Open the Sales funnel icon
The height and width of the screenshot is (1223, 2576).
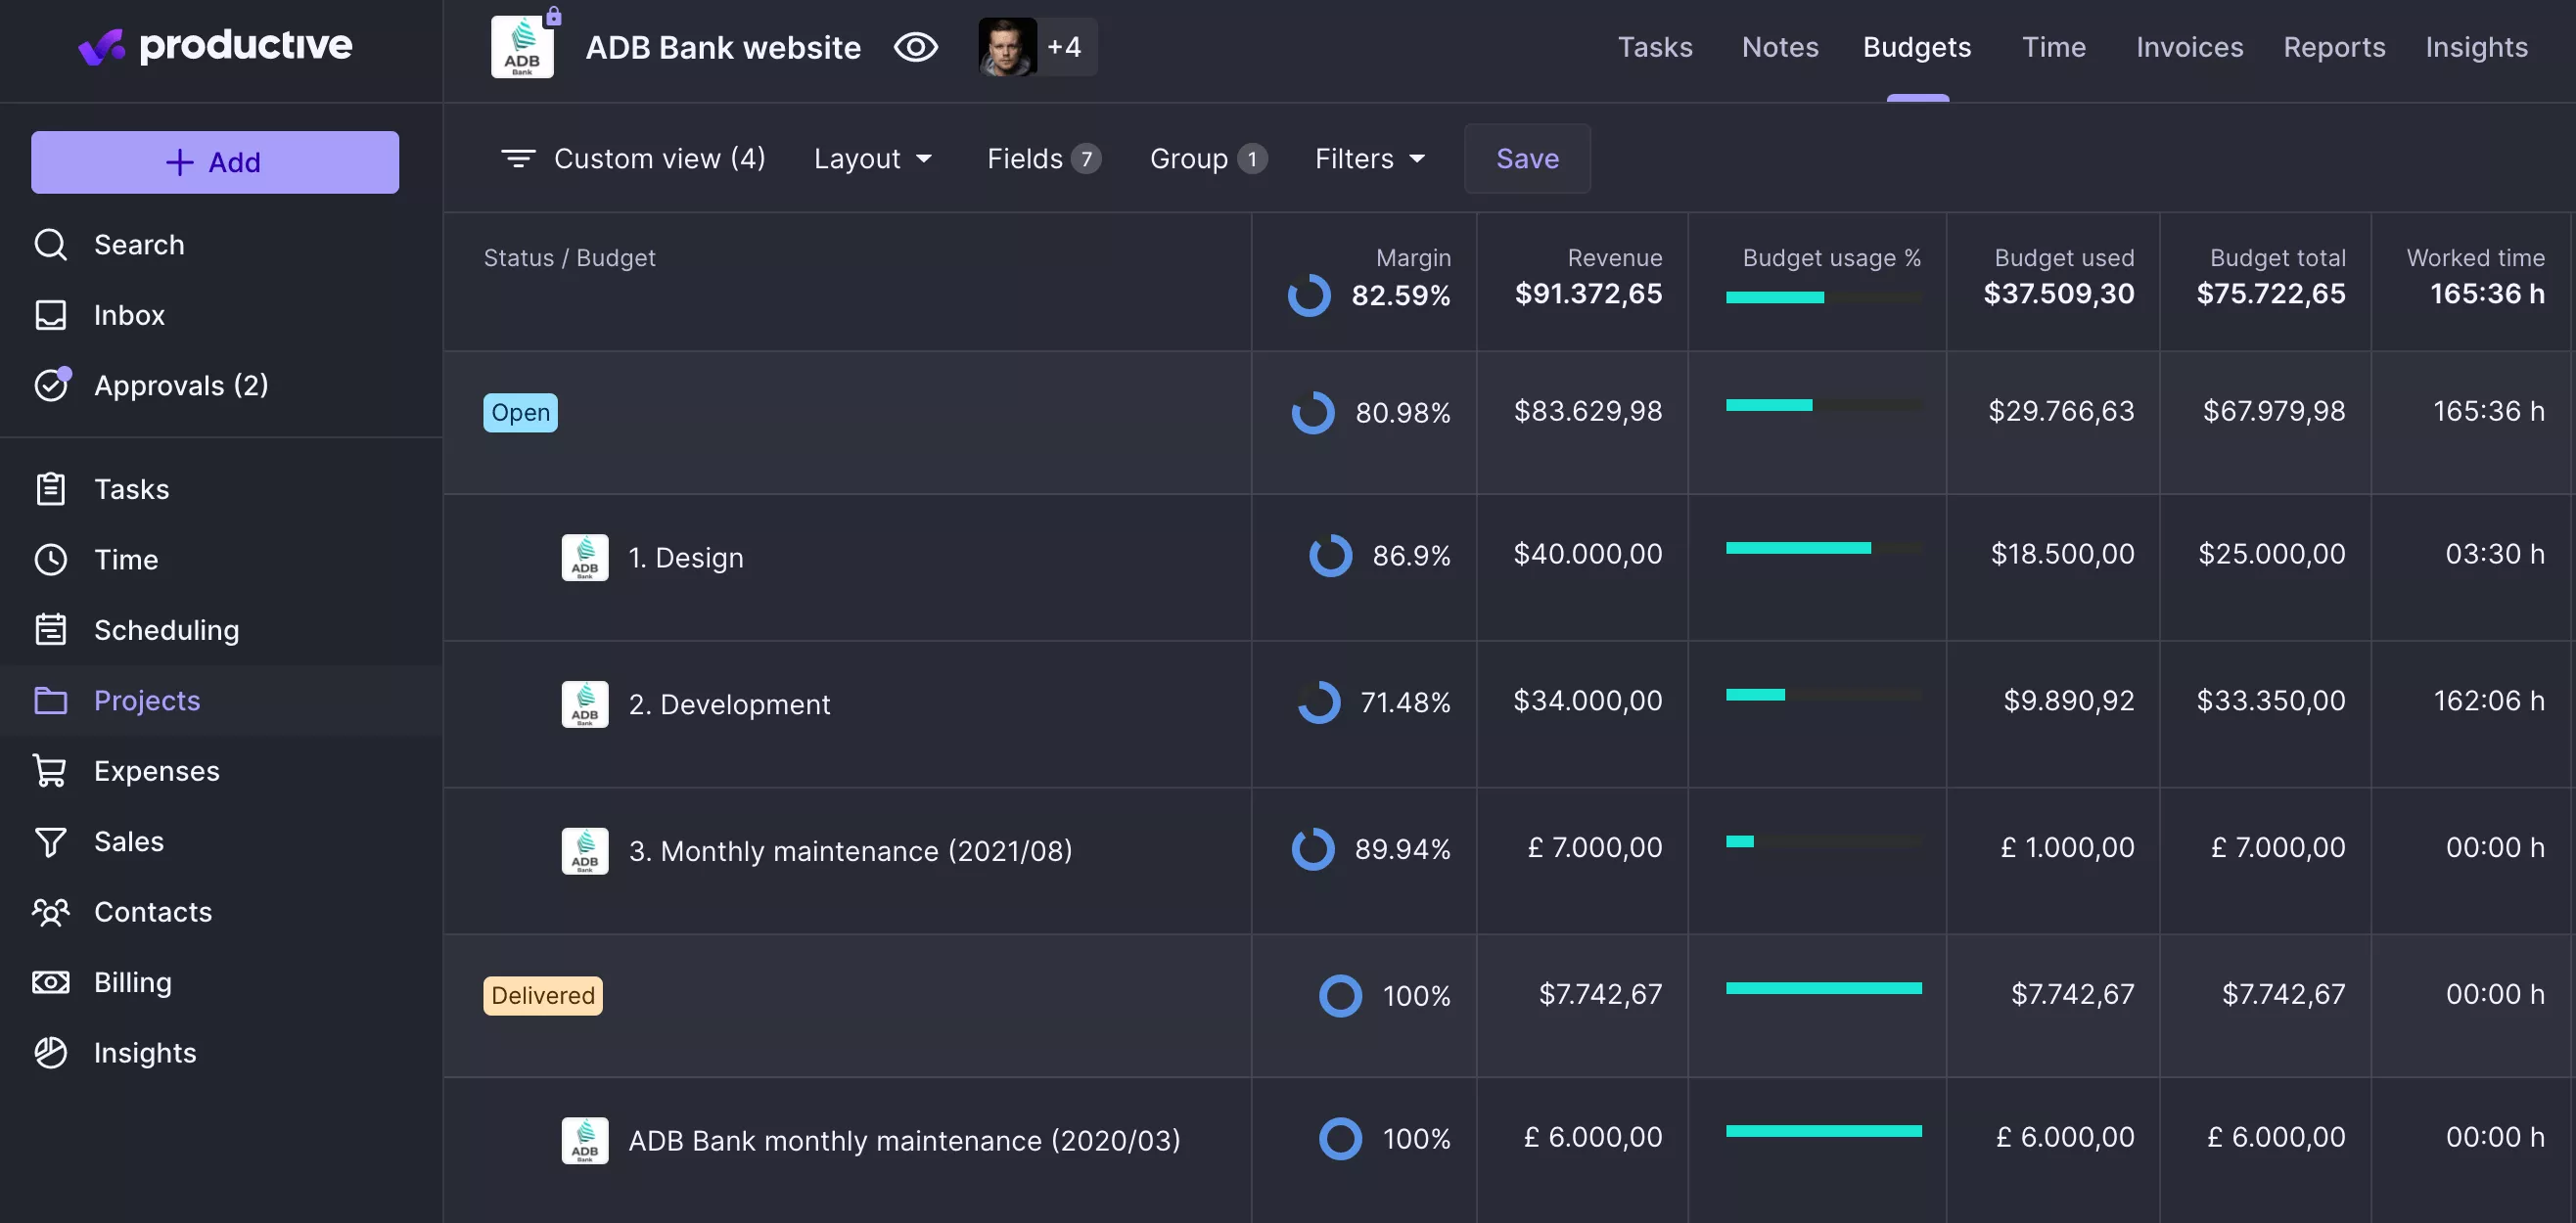pos(50,842)
